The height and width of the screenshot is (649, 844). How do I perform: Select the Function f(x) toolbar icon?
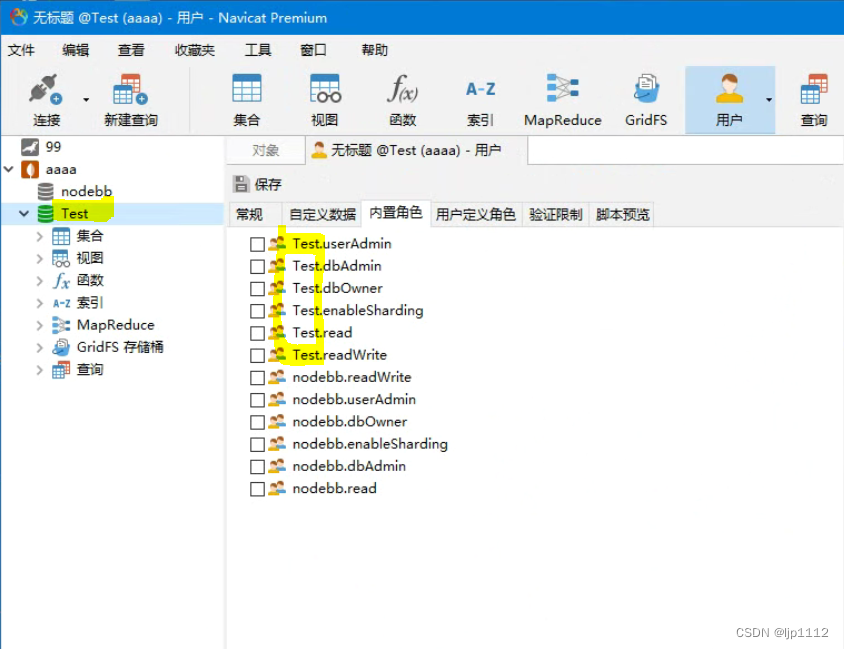[403, 89]
